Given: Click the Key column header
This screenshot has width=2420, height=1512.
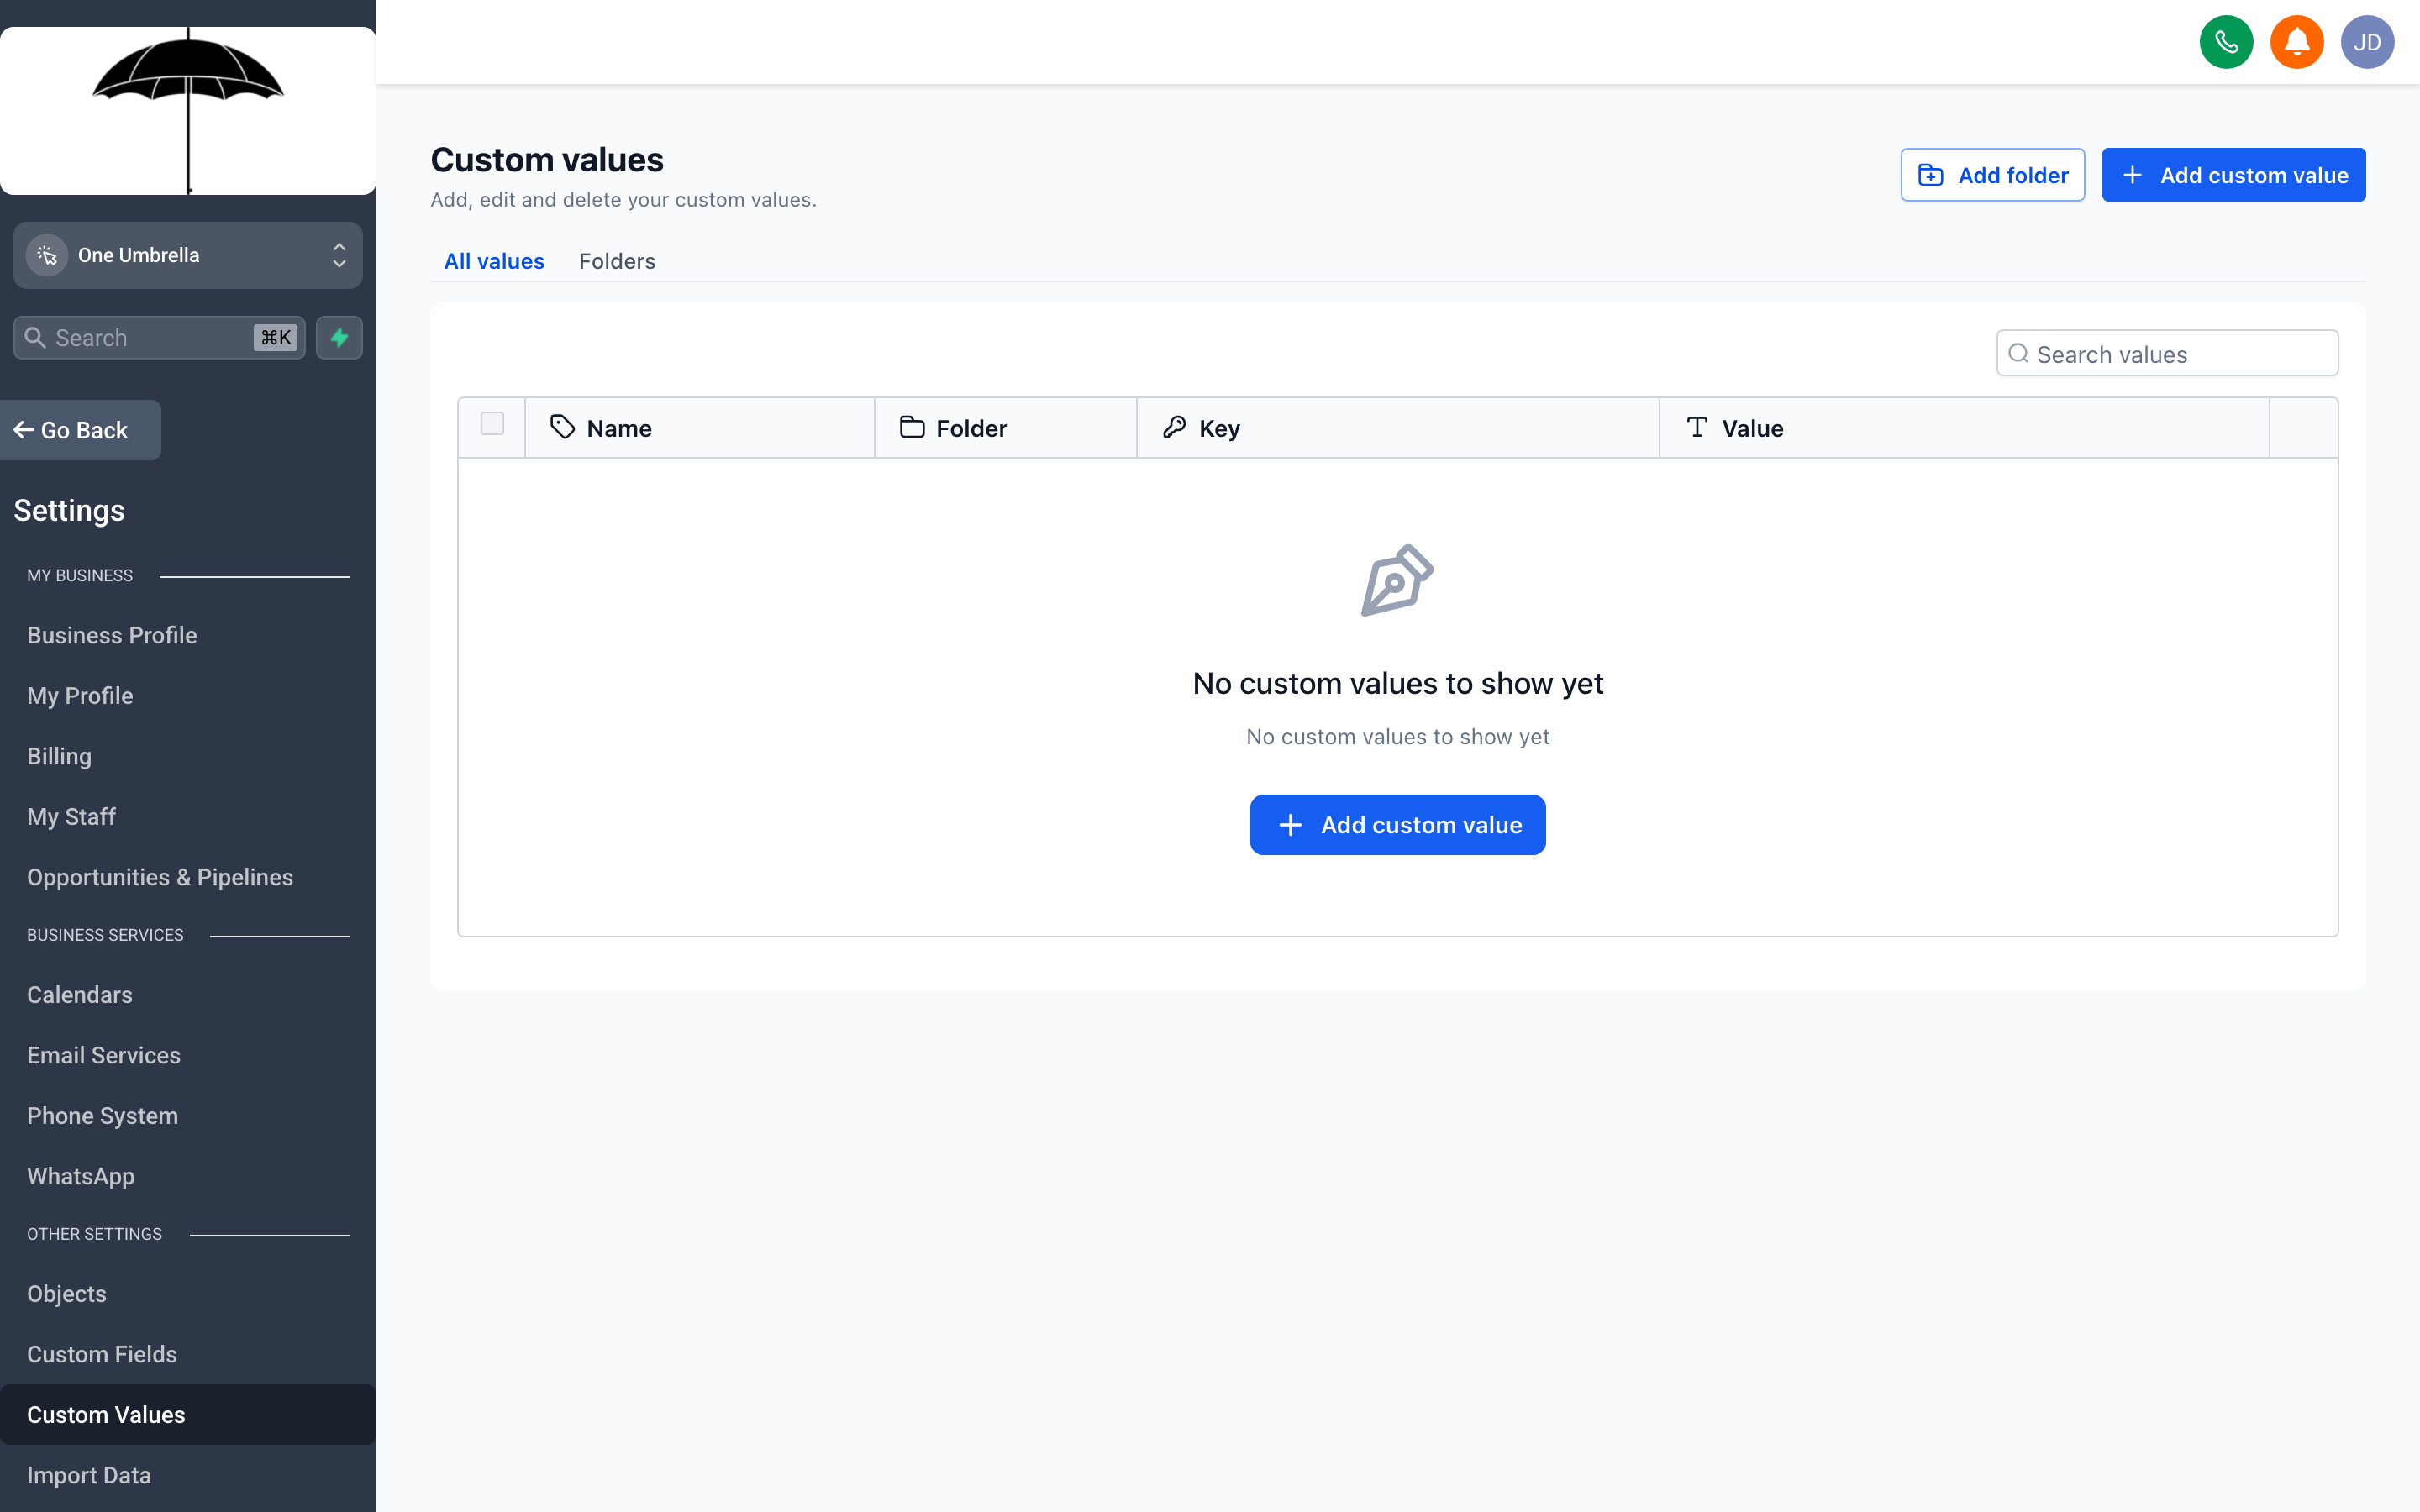Looking at the screenshot, I should pos(1397,428).
